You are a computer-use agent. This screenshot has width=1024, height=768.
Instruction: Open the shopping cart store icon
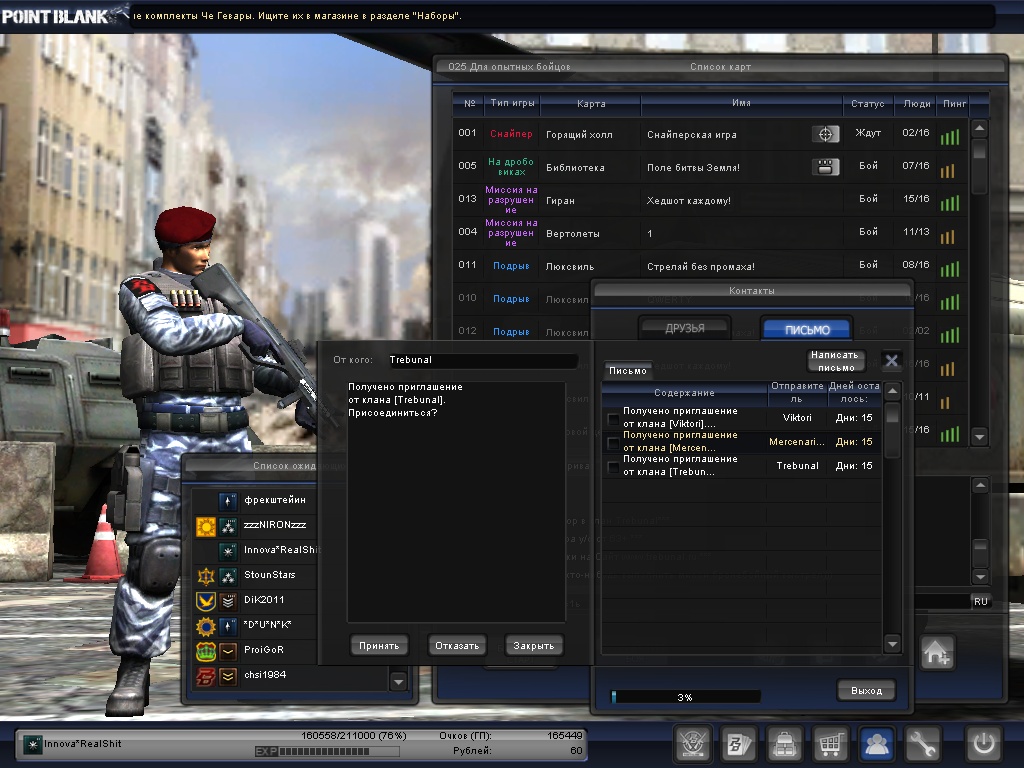click(x=832, y=744)
